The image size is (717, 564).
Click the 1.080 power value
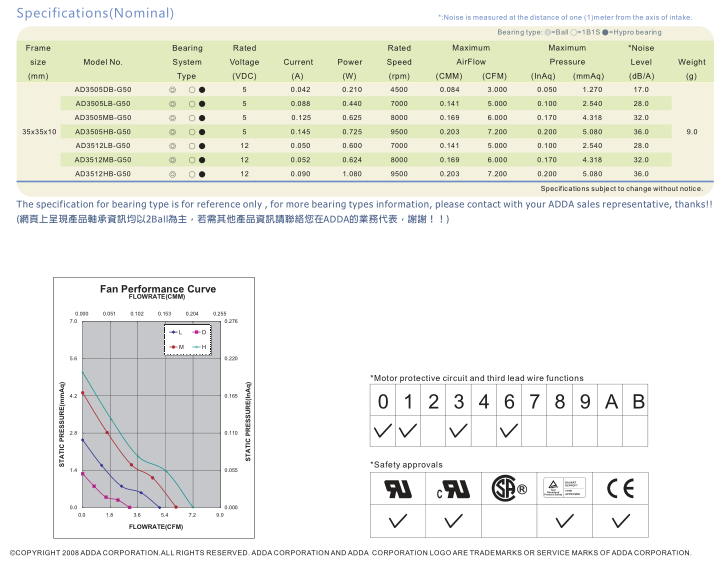(352, 174)
